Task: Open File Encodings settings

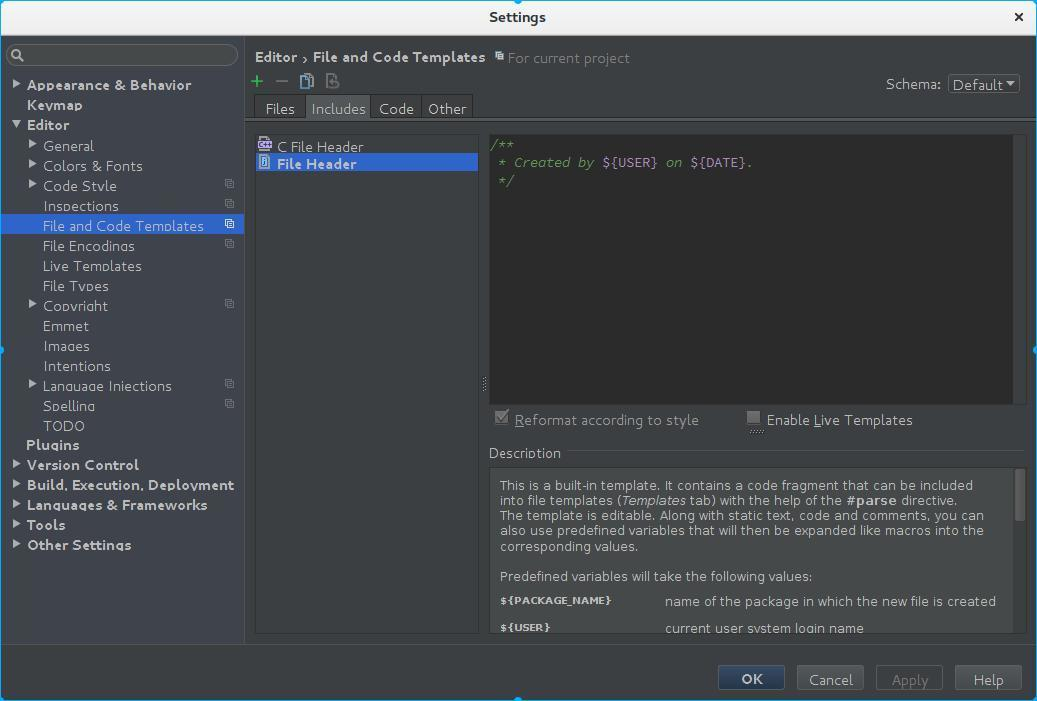Action: 89,245
